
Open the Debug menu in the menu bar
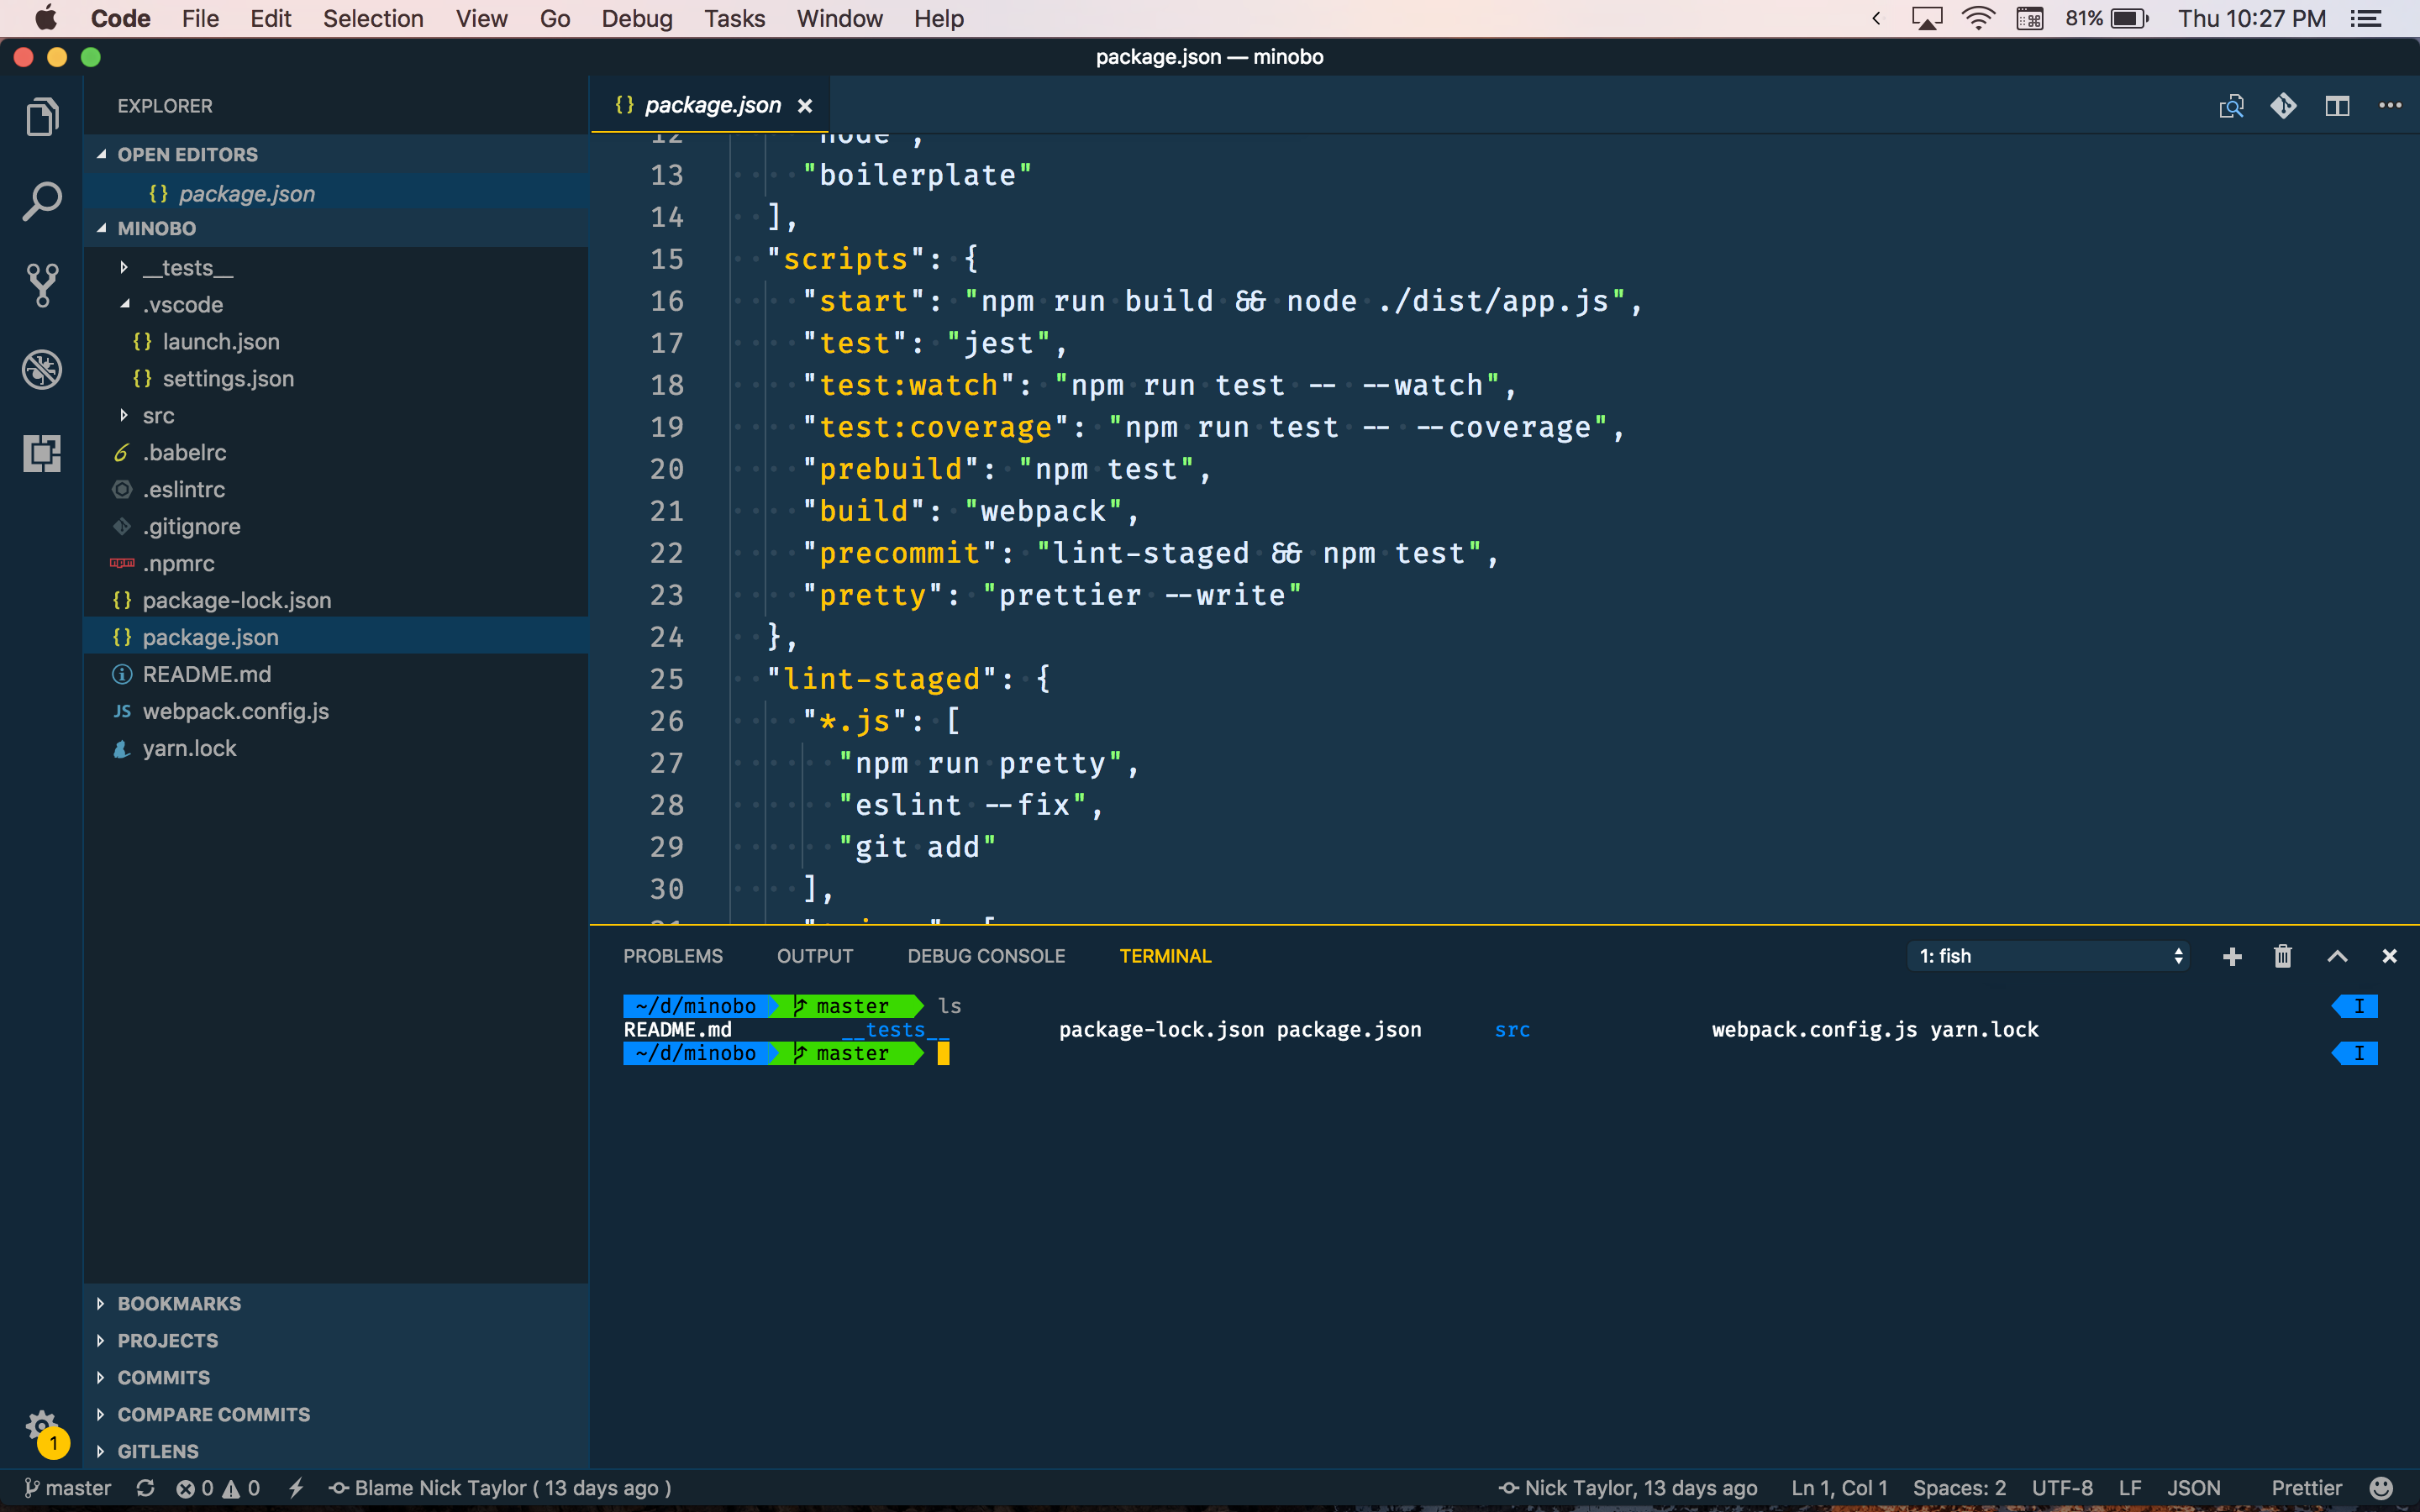(637, 18)
